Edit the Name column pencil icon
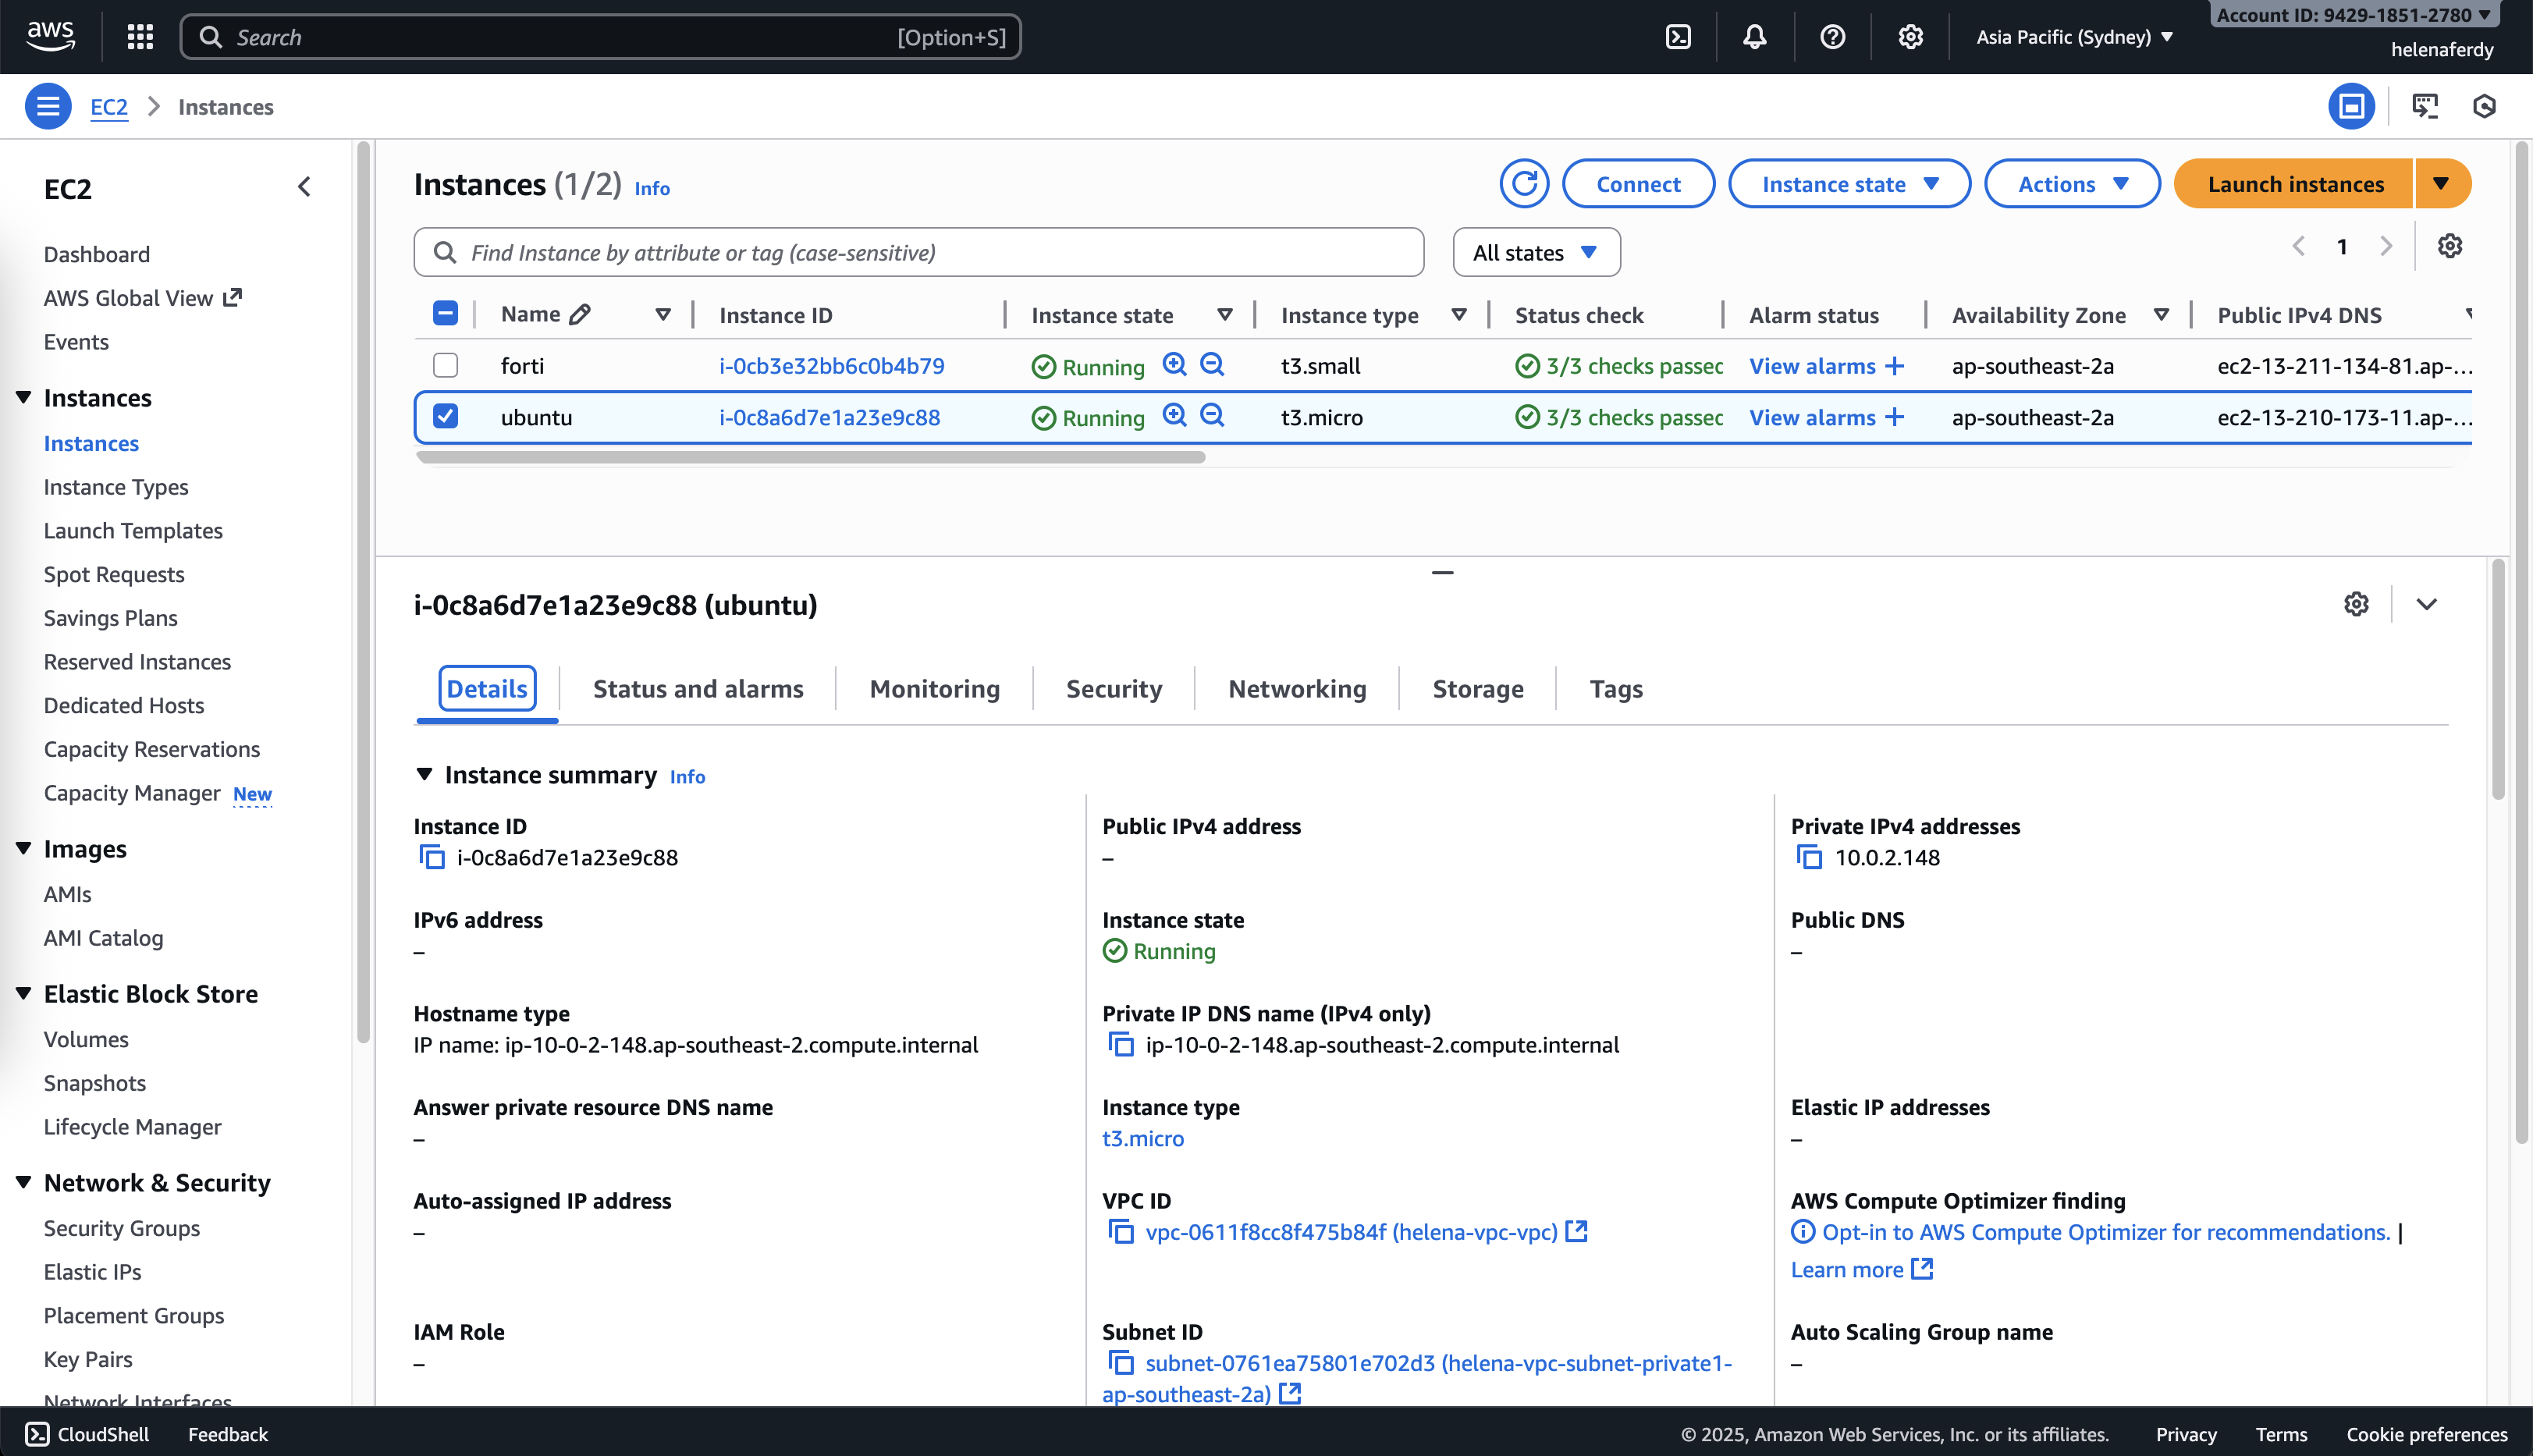This screenshot has width=2533, height=1456. 580,315
